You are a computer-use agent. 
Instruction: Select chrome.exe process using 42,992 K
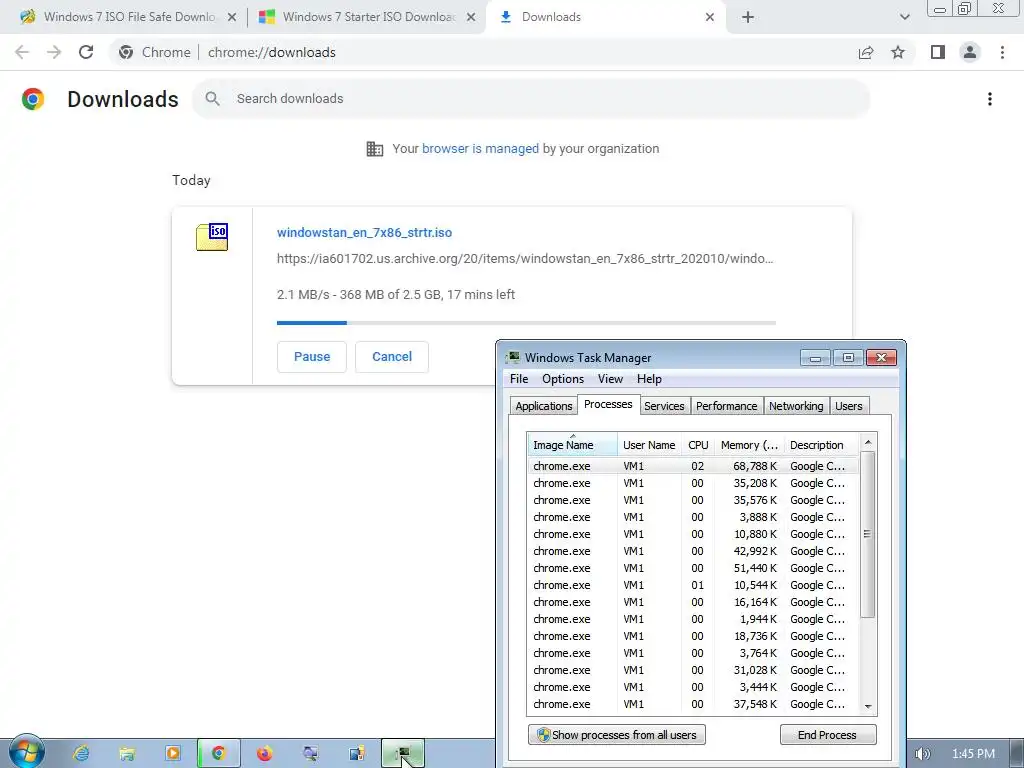click(x=693, y=551)
